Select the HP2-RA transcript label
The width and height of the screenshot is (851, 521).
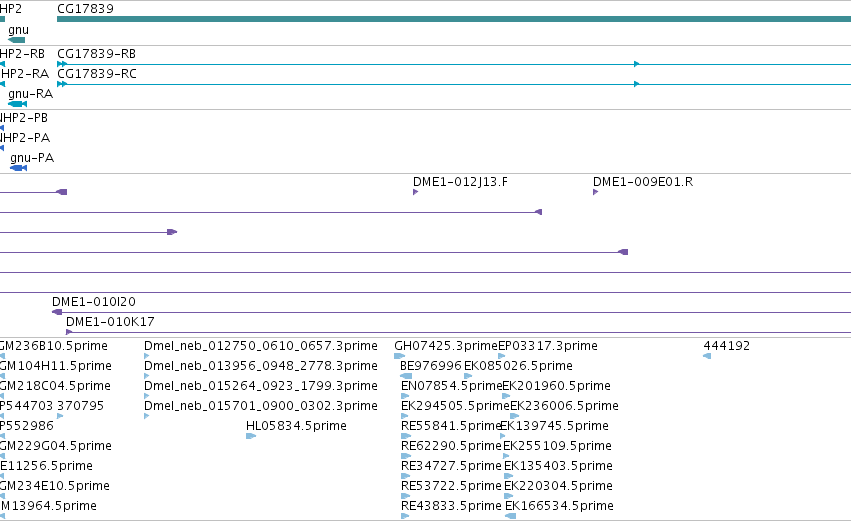tap(24, 74)
